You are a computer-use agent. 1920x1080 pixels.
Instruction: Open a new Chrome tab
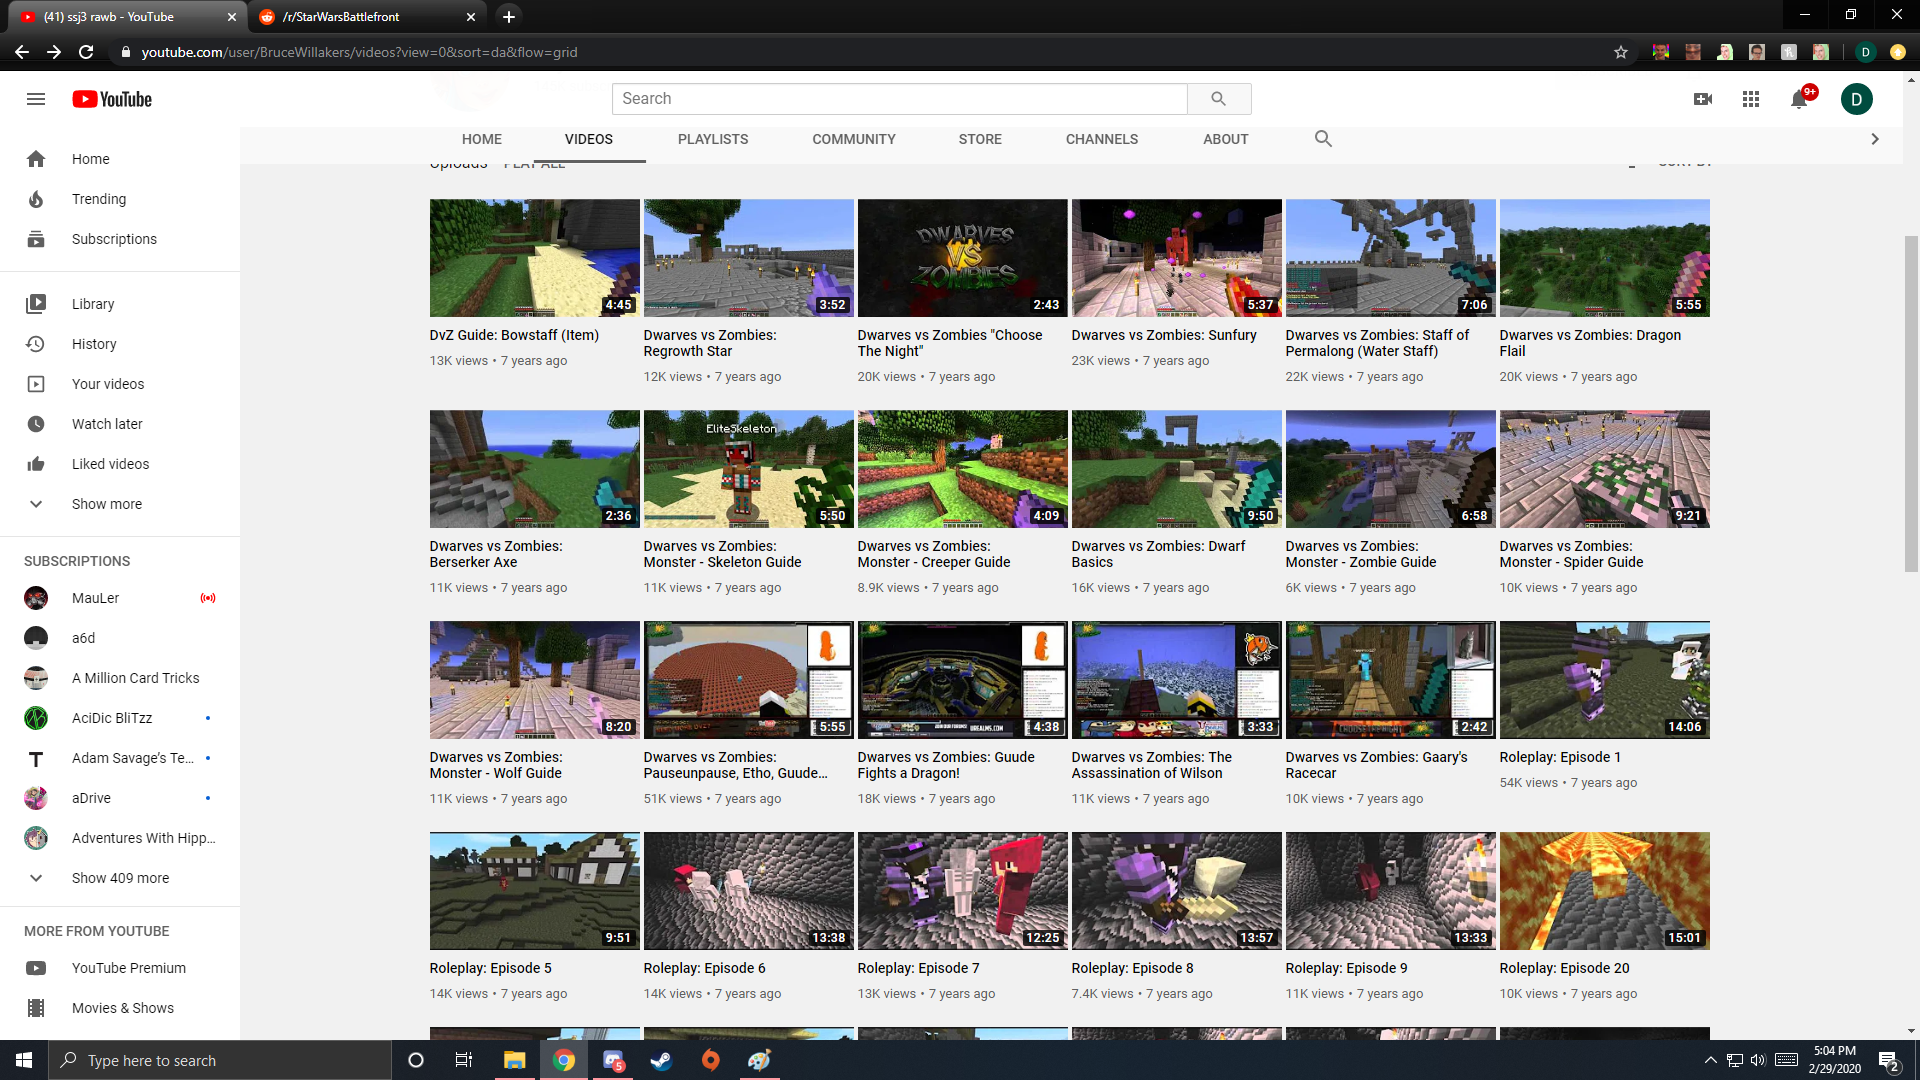coord(509,17)
